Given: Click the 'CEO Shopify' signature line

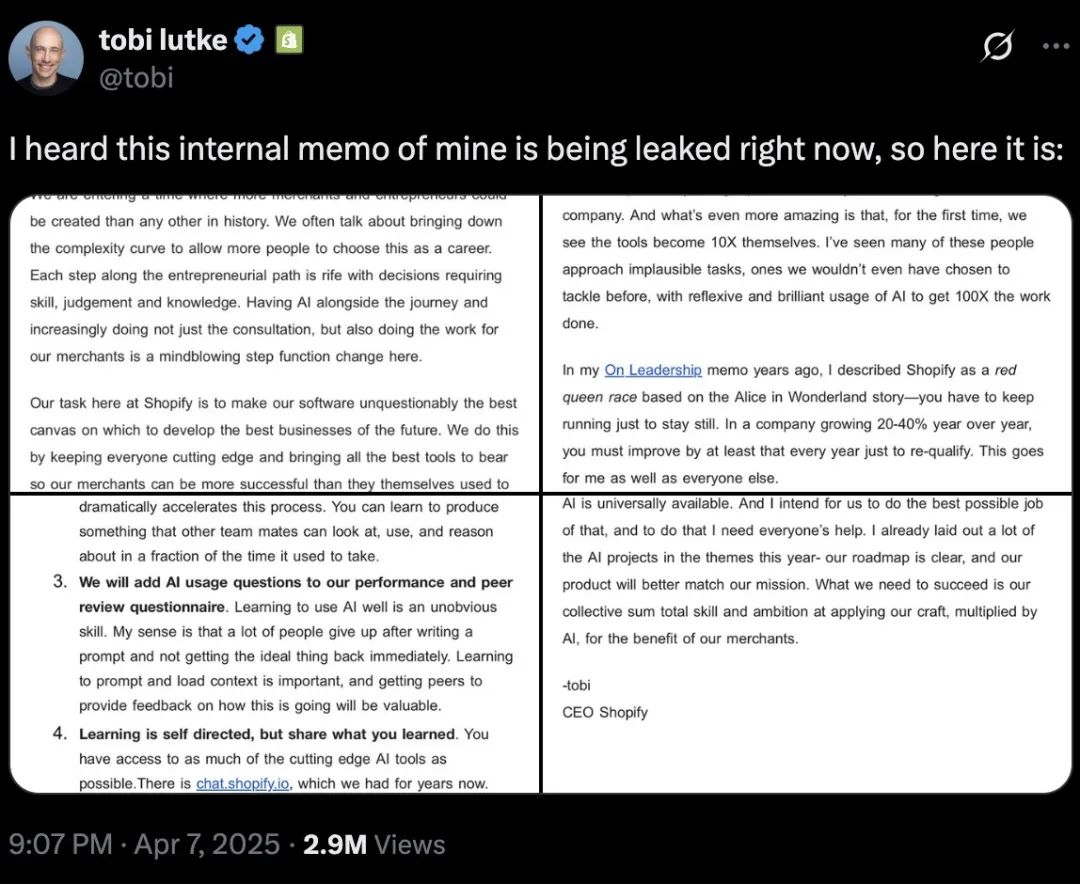Looking at the screenshot, I should pyautogui.click(x=605, y=712).
